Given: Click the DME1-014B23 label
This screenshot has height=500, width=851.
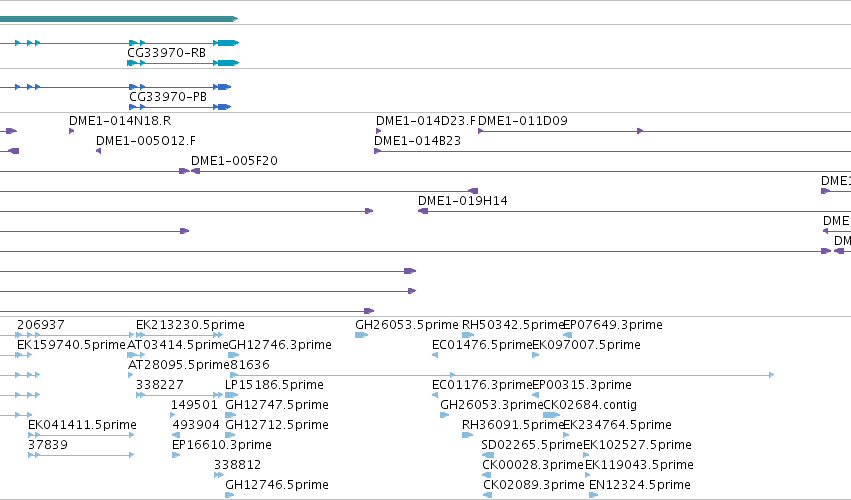Looking at the screenshot, I should coord(417,141).
